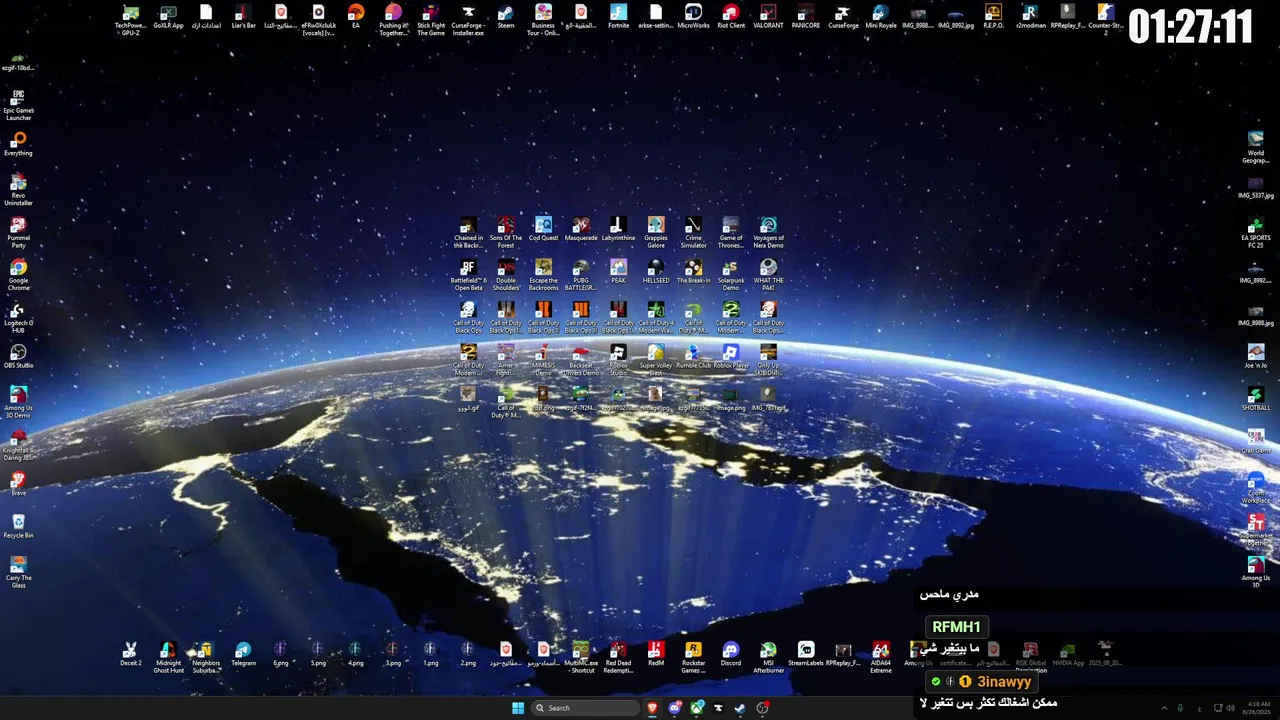Launch VALORANT desktop icon
Image resolution: width=1280 pixels, height=720 pixels.
(768, 17)
